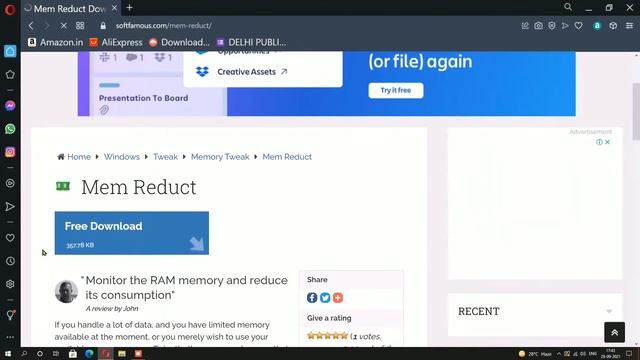Open a new tab with plus
The height and width of the screenshot is (360, 640).
coord(129,8)
